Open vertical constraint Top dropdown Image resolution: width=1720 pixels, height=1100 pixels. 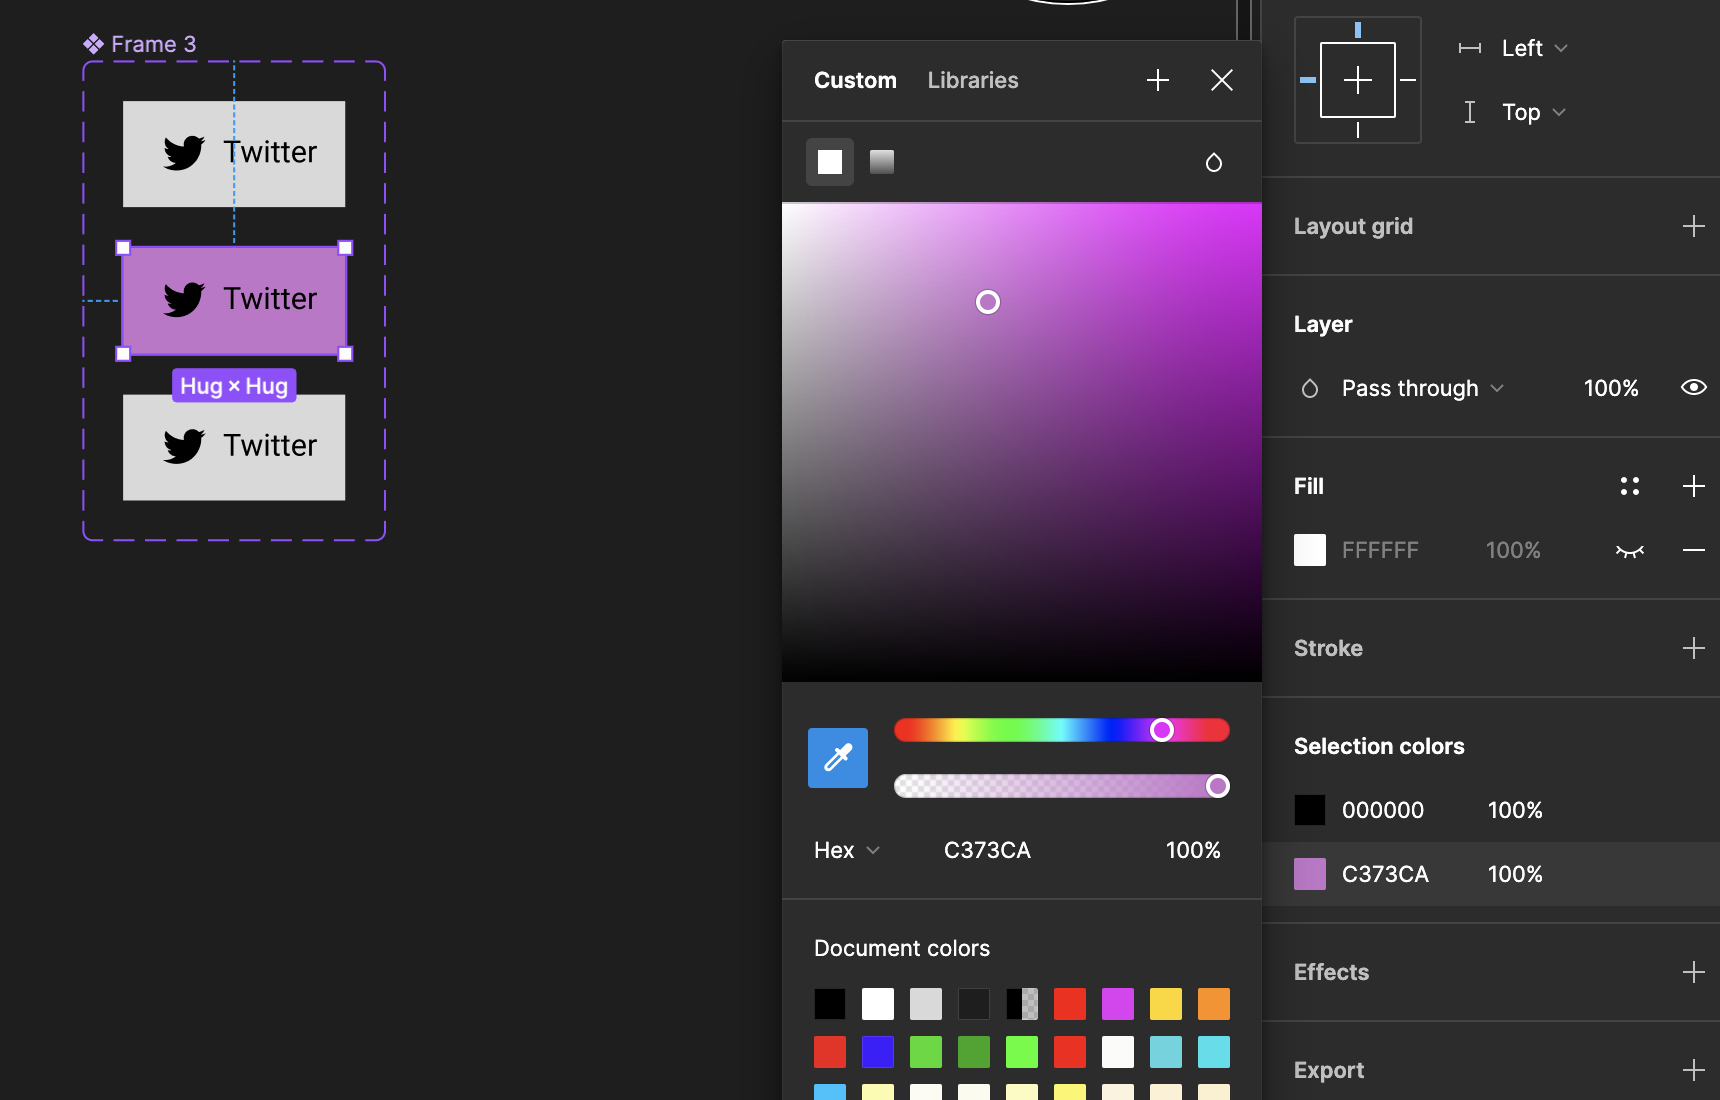(x=1533, y=112)
